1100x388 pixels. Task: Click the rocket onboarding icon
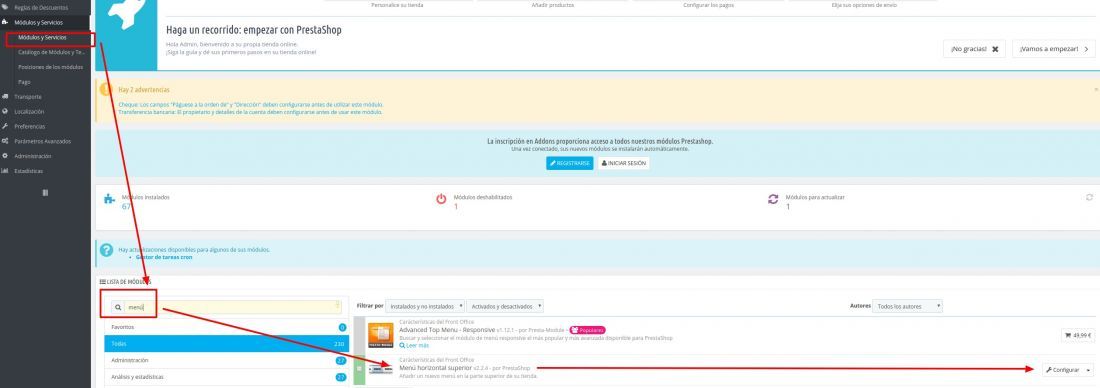coord(127,15)
